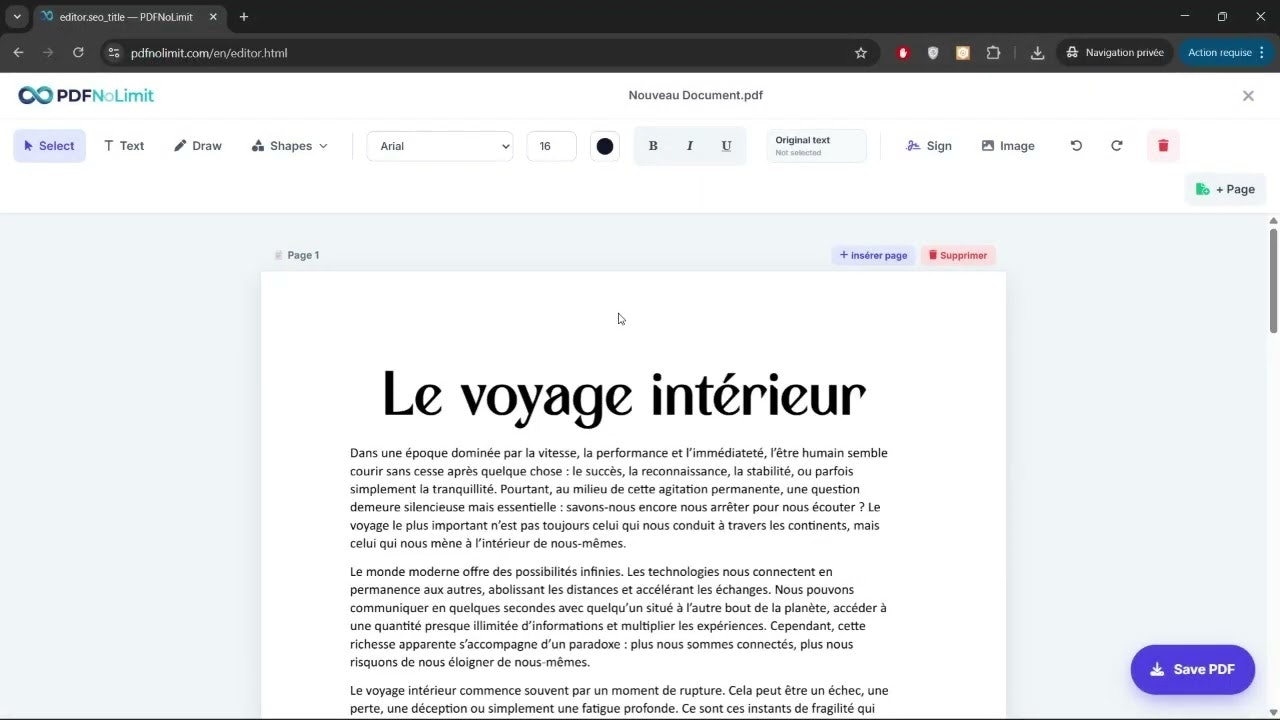Open the Arial font family dropdown
This screenshot has width=1280, height=720.
pyautogui.click(x=440, y=145)
